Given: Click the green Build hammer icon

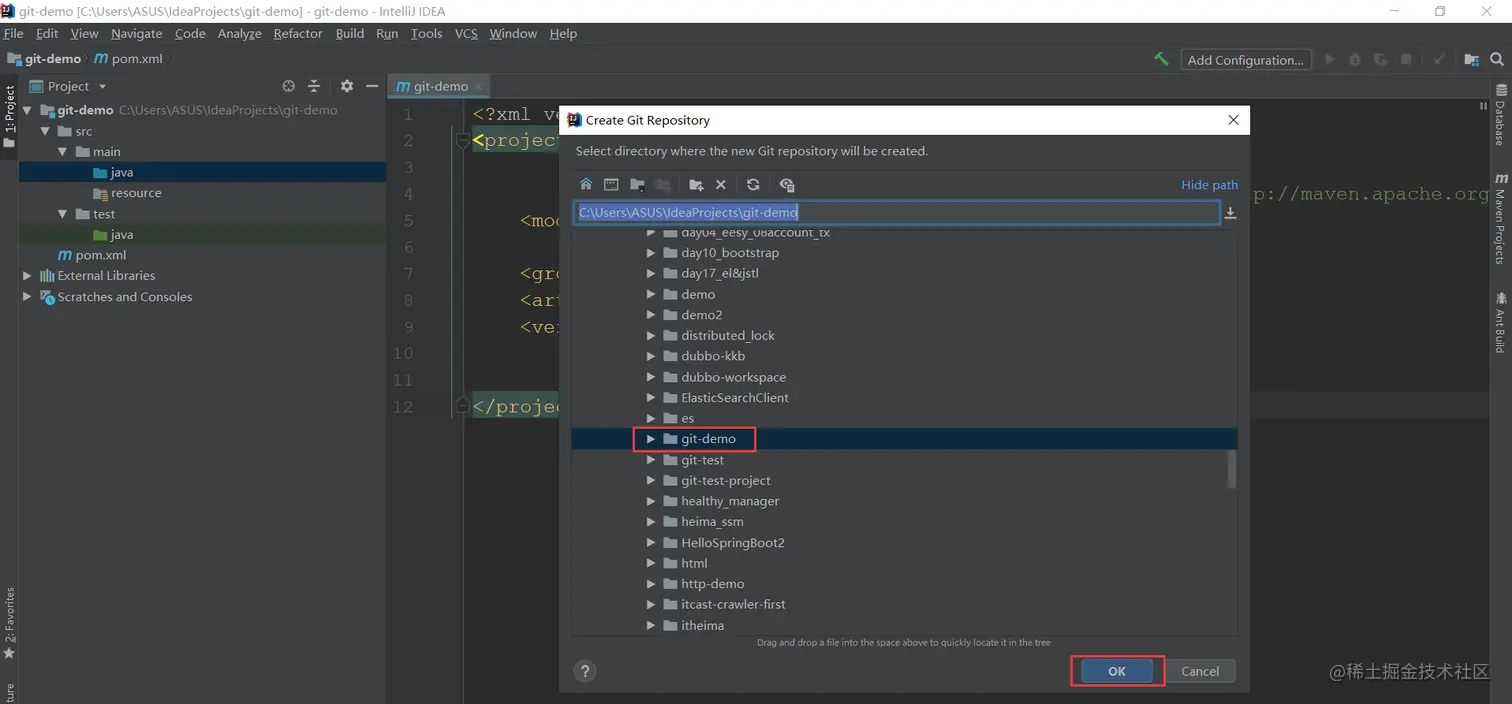Looking at the screenshot, I should point(1161,59).
